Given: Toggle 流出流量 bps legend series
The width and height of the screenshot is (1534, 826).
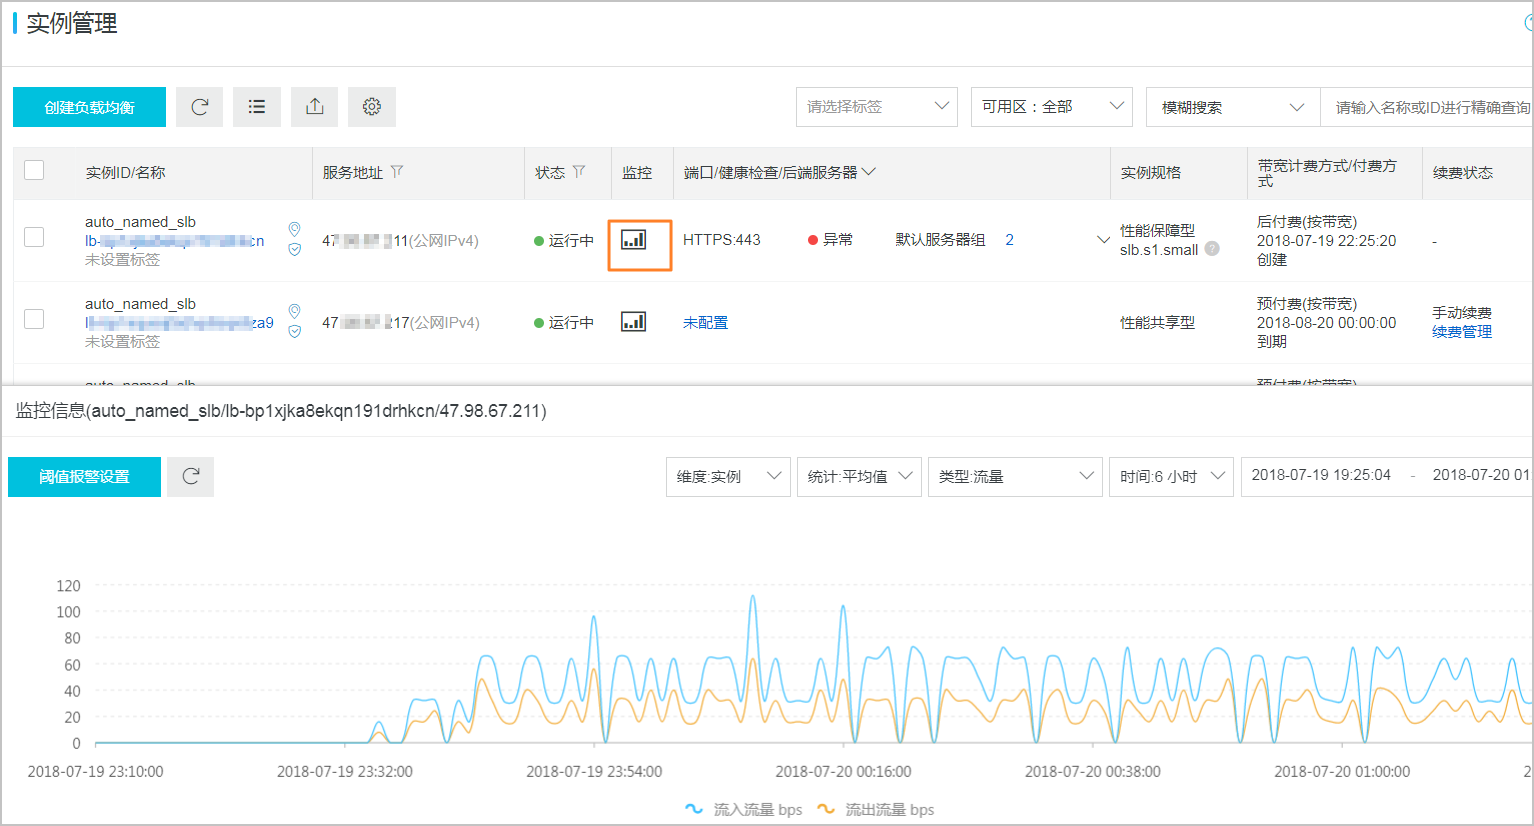Looking at the screenshot, I should tap(875, 809).
